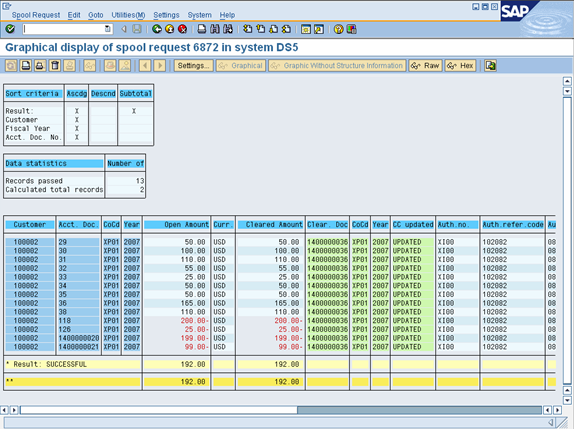Open the Help menu

(227, 15)
